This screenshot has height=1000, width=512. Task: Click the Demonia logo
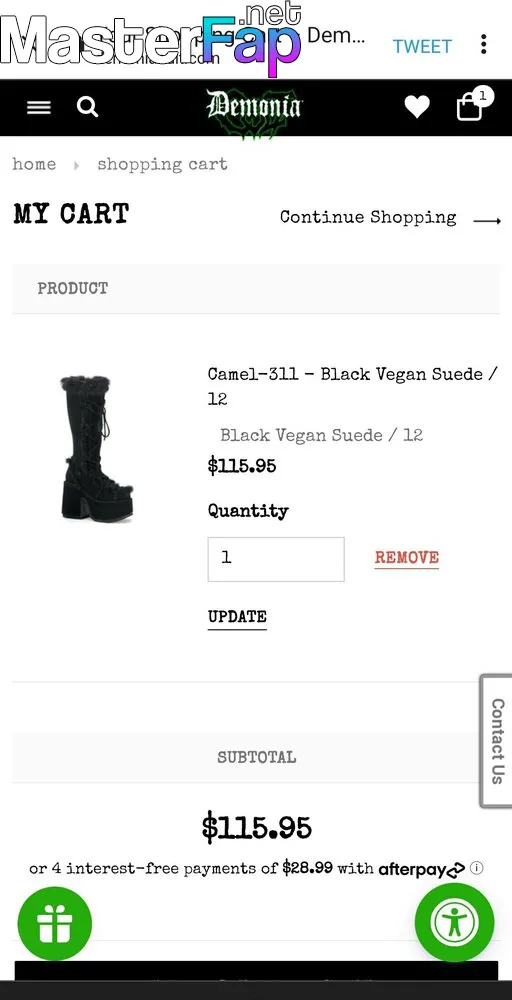click(254, 108)
